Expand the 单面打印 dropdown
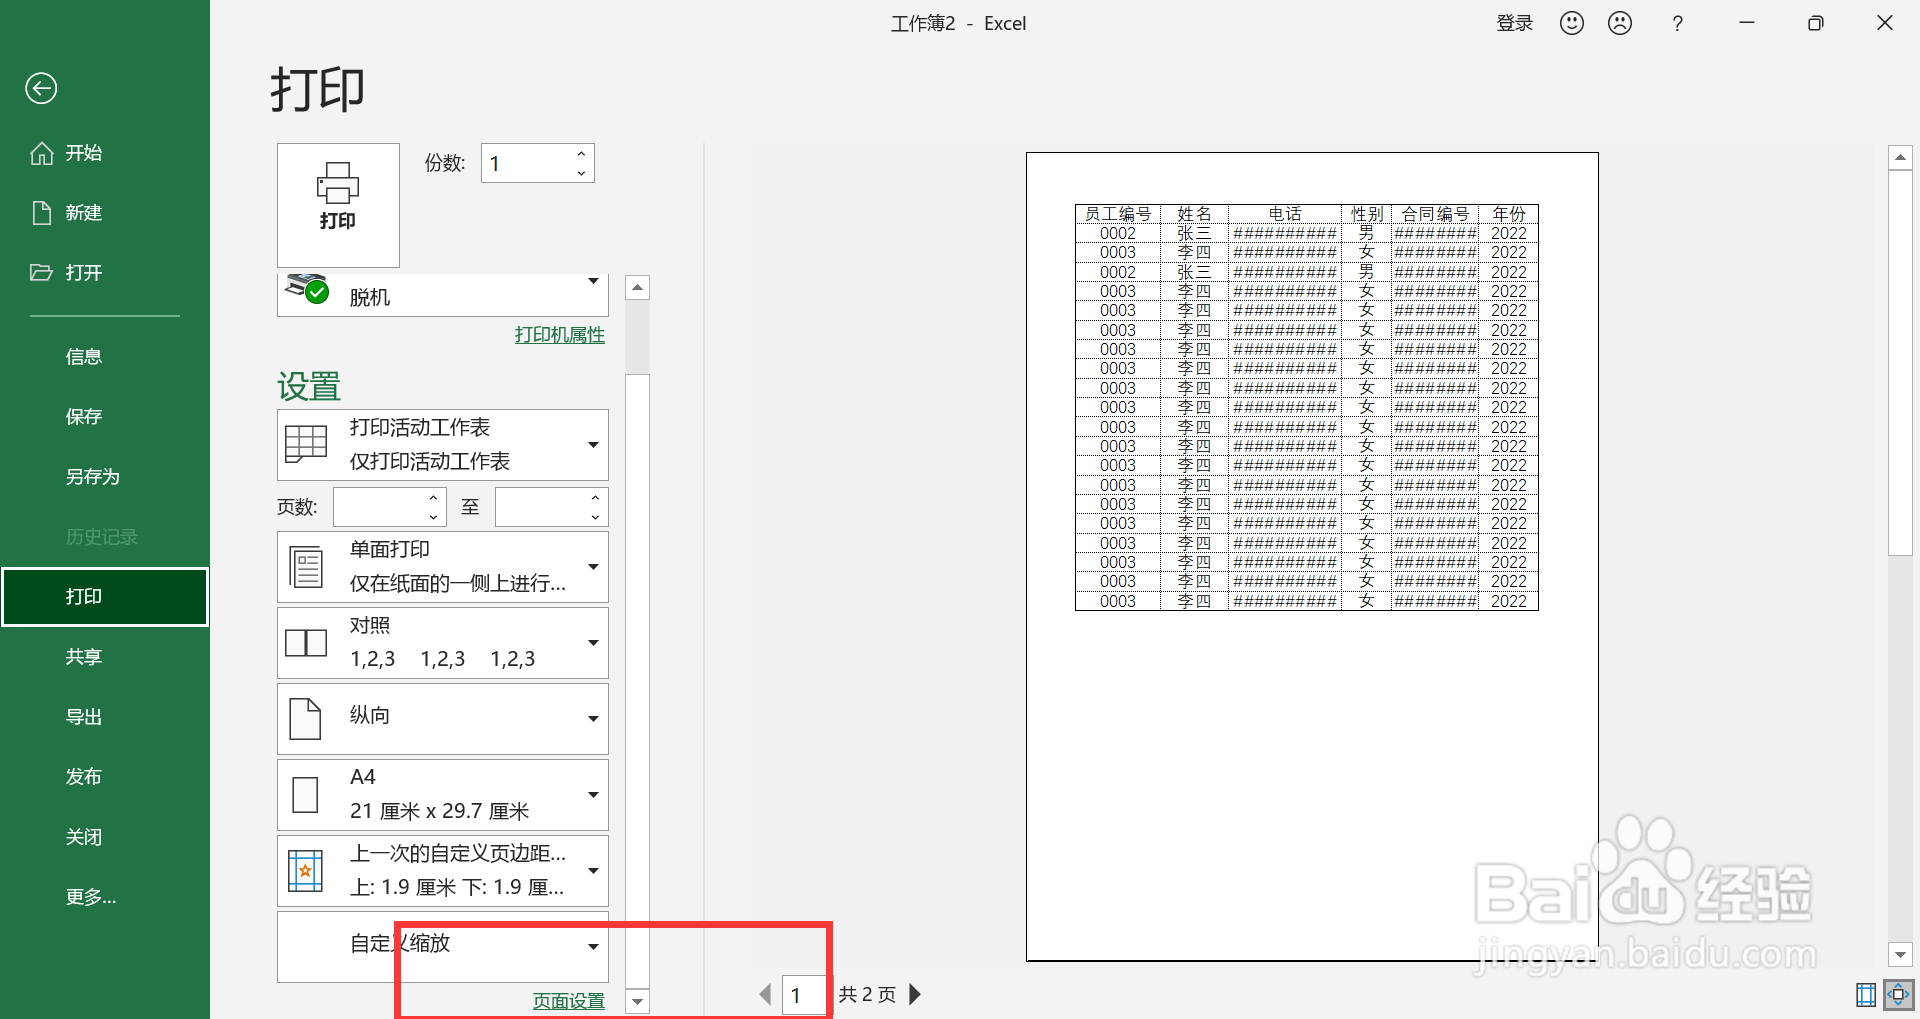Image resolution: width=1920 pixels, height=1019 pixels. 443,567
